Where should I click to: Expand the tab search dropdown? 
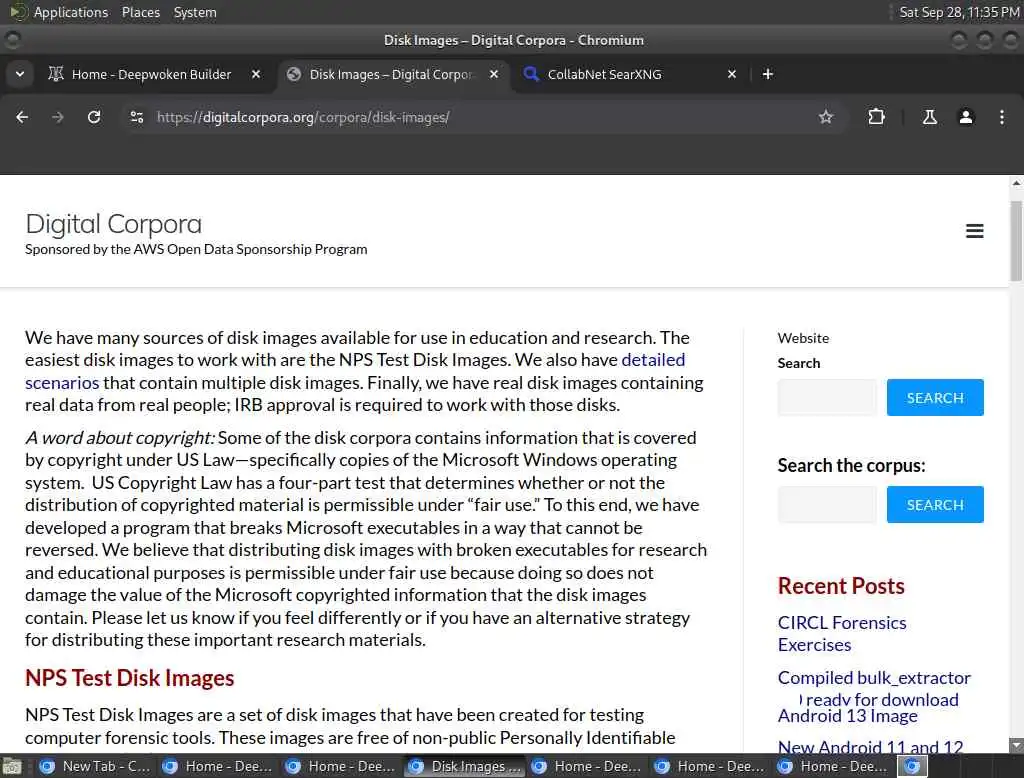(x=20, y=74)
